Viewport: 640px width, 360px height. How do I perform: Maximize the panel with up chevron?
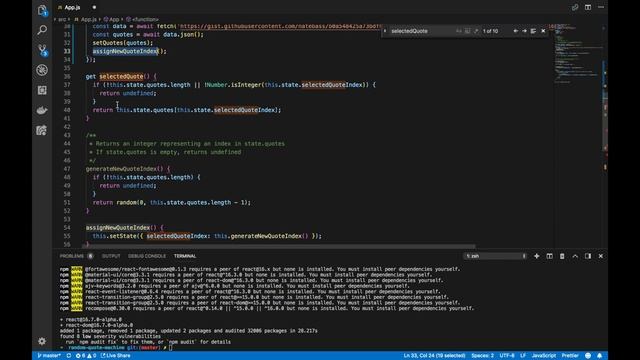click(x=575, y=256)
